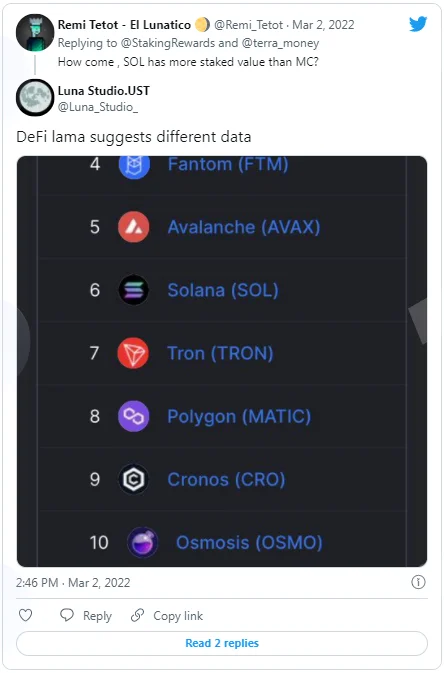Like the tweet with the heart icon
This screenshot has height=673, width=444.
pyautogui.click(x=26, y=615)
